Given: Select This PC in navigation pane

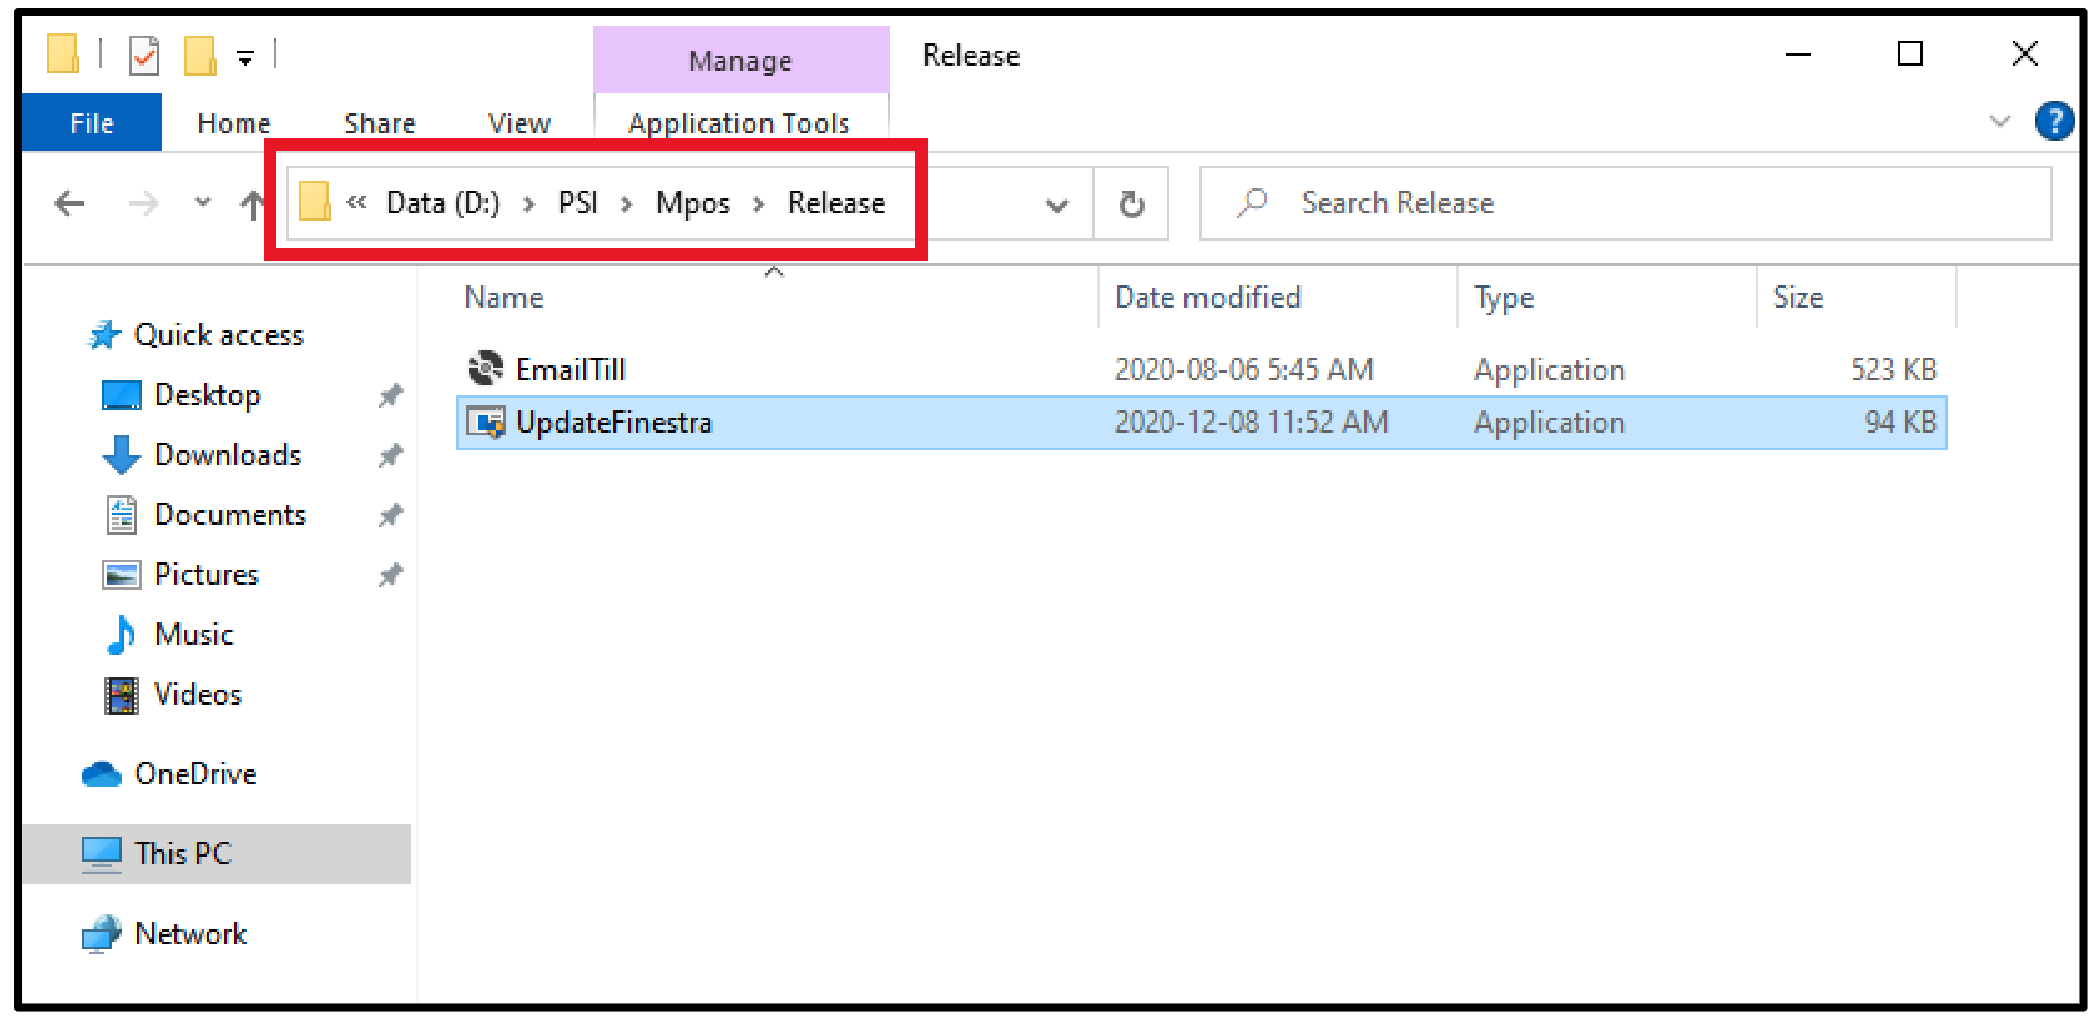Looking at the screenshot, I should [183, 853].
